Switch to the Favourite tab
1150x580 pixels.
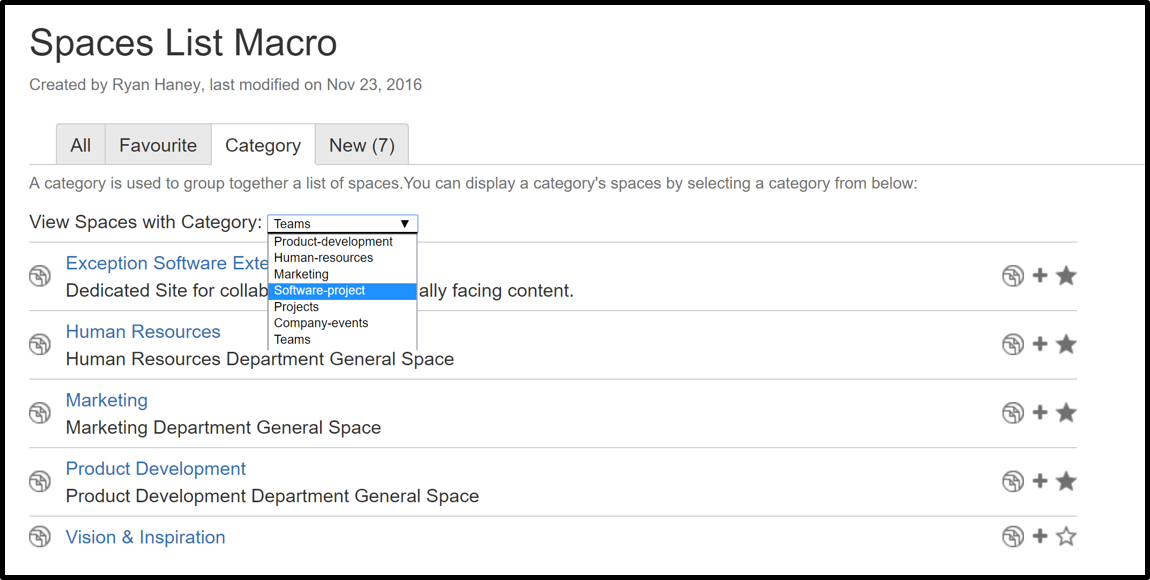[158, 144]
